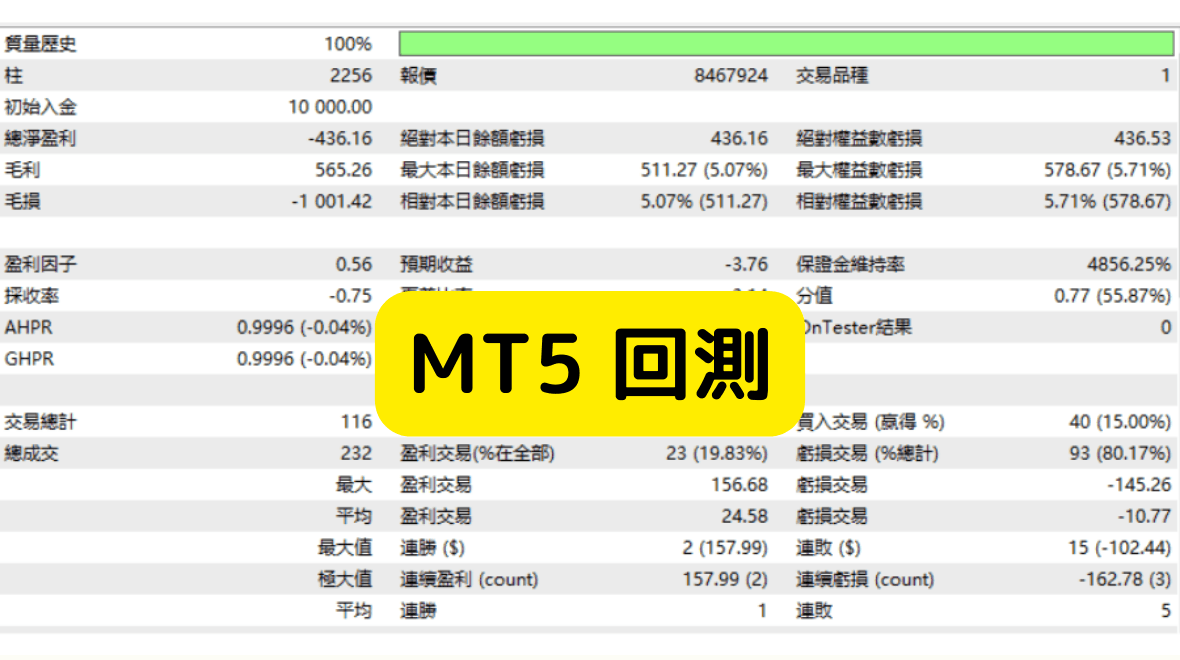
Task: Select the 交易總計 value 116
Action: tap(356, 423)
